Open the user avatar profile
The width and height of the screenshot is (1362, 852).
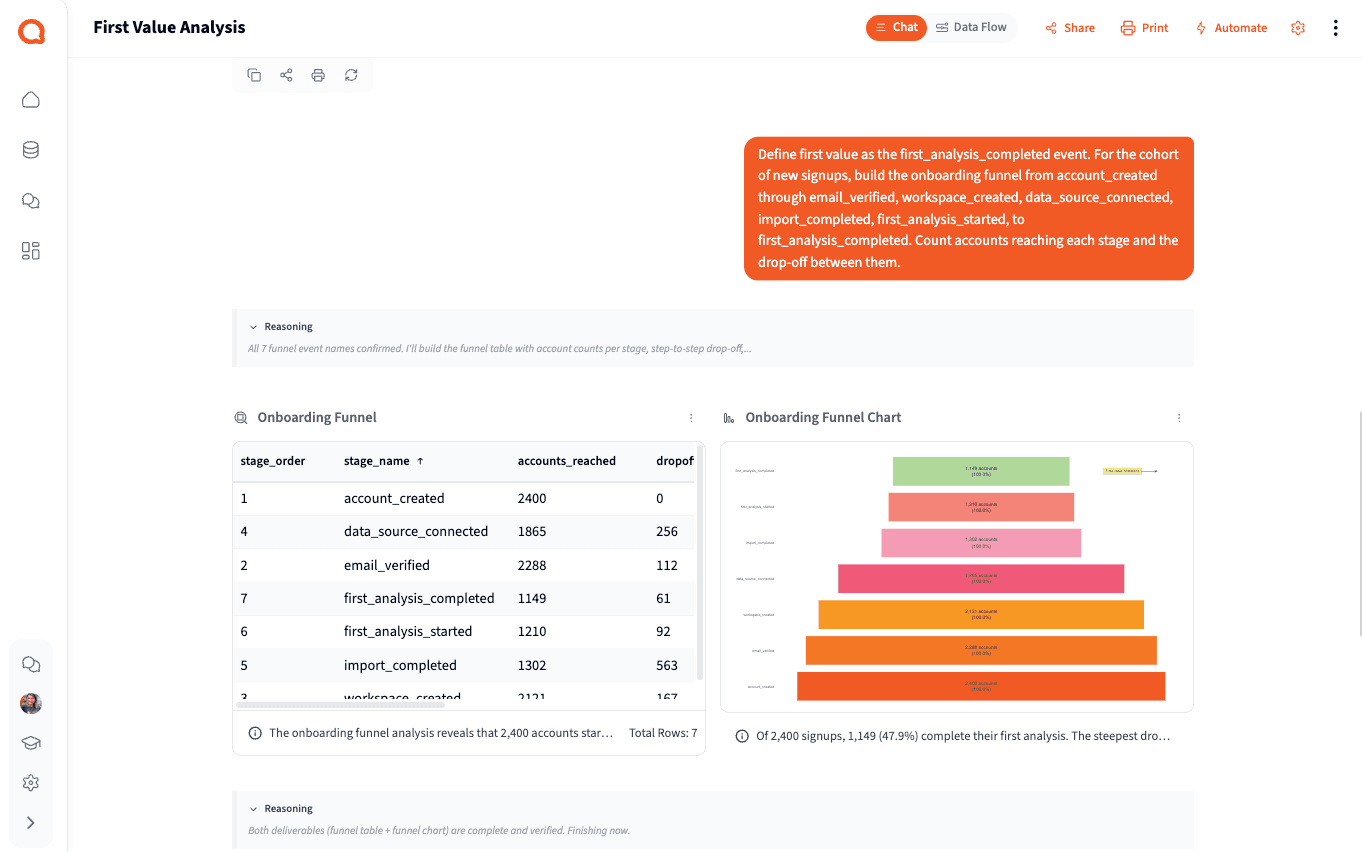[31, 703]
